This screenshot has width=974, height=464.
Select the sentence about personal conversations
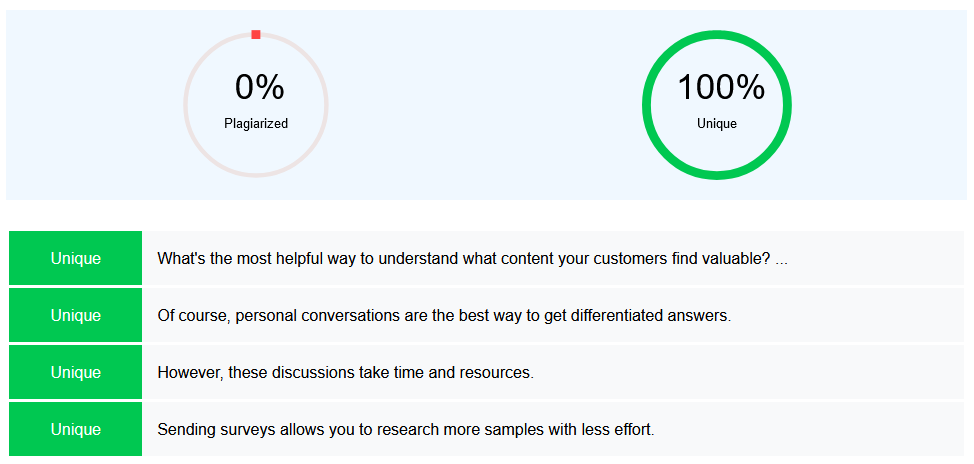(x=444, y=315)
